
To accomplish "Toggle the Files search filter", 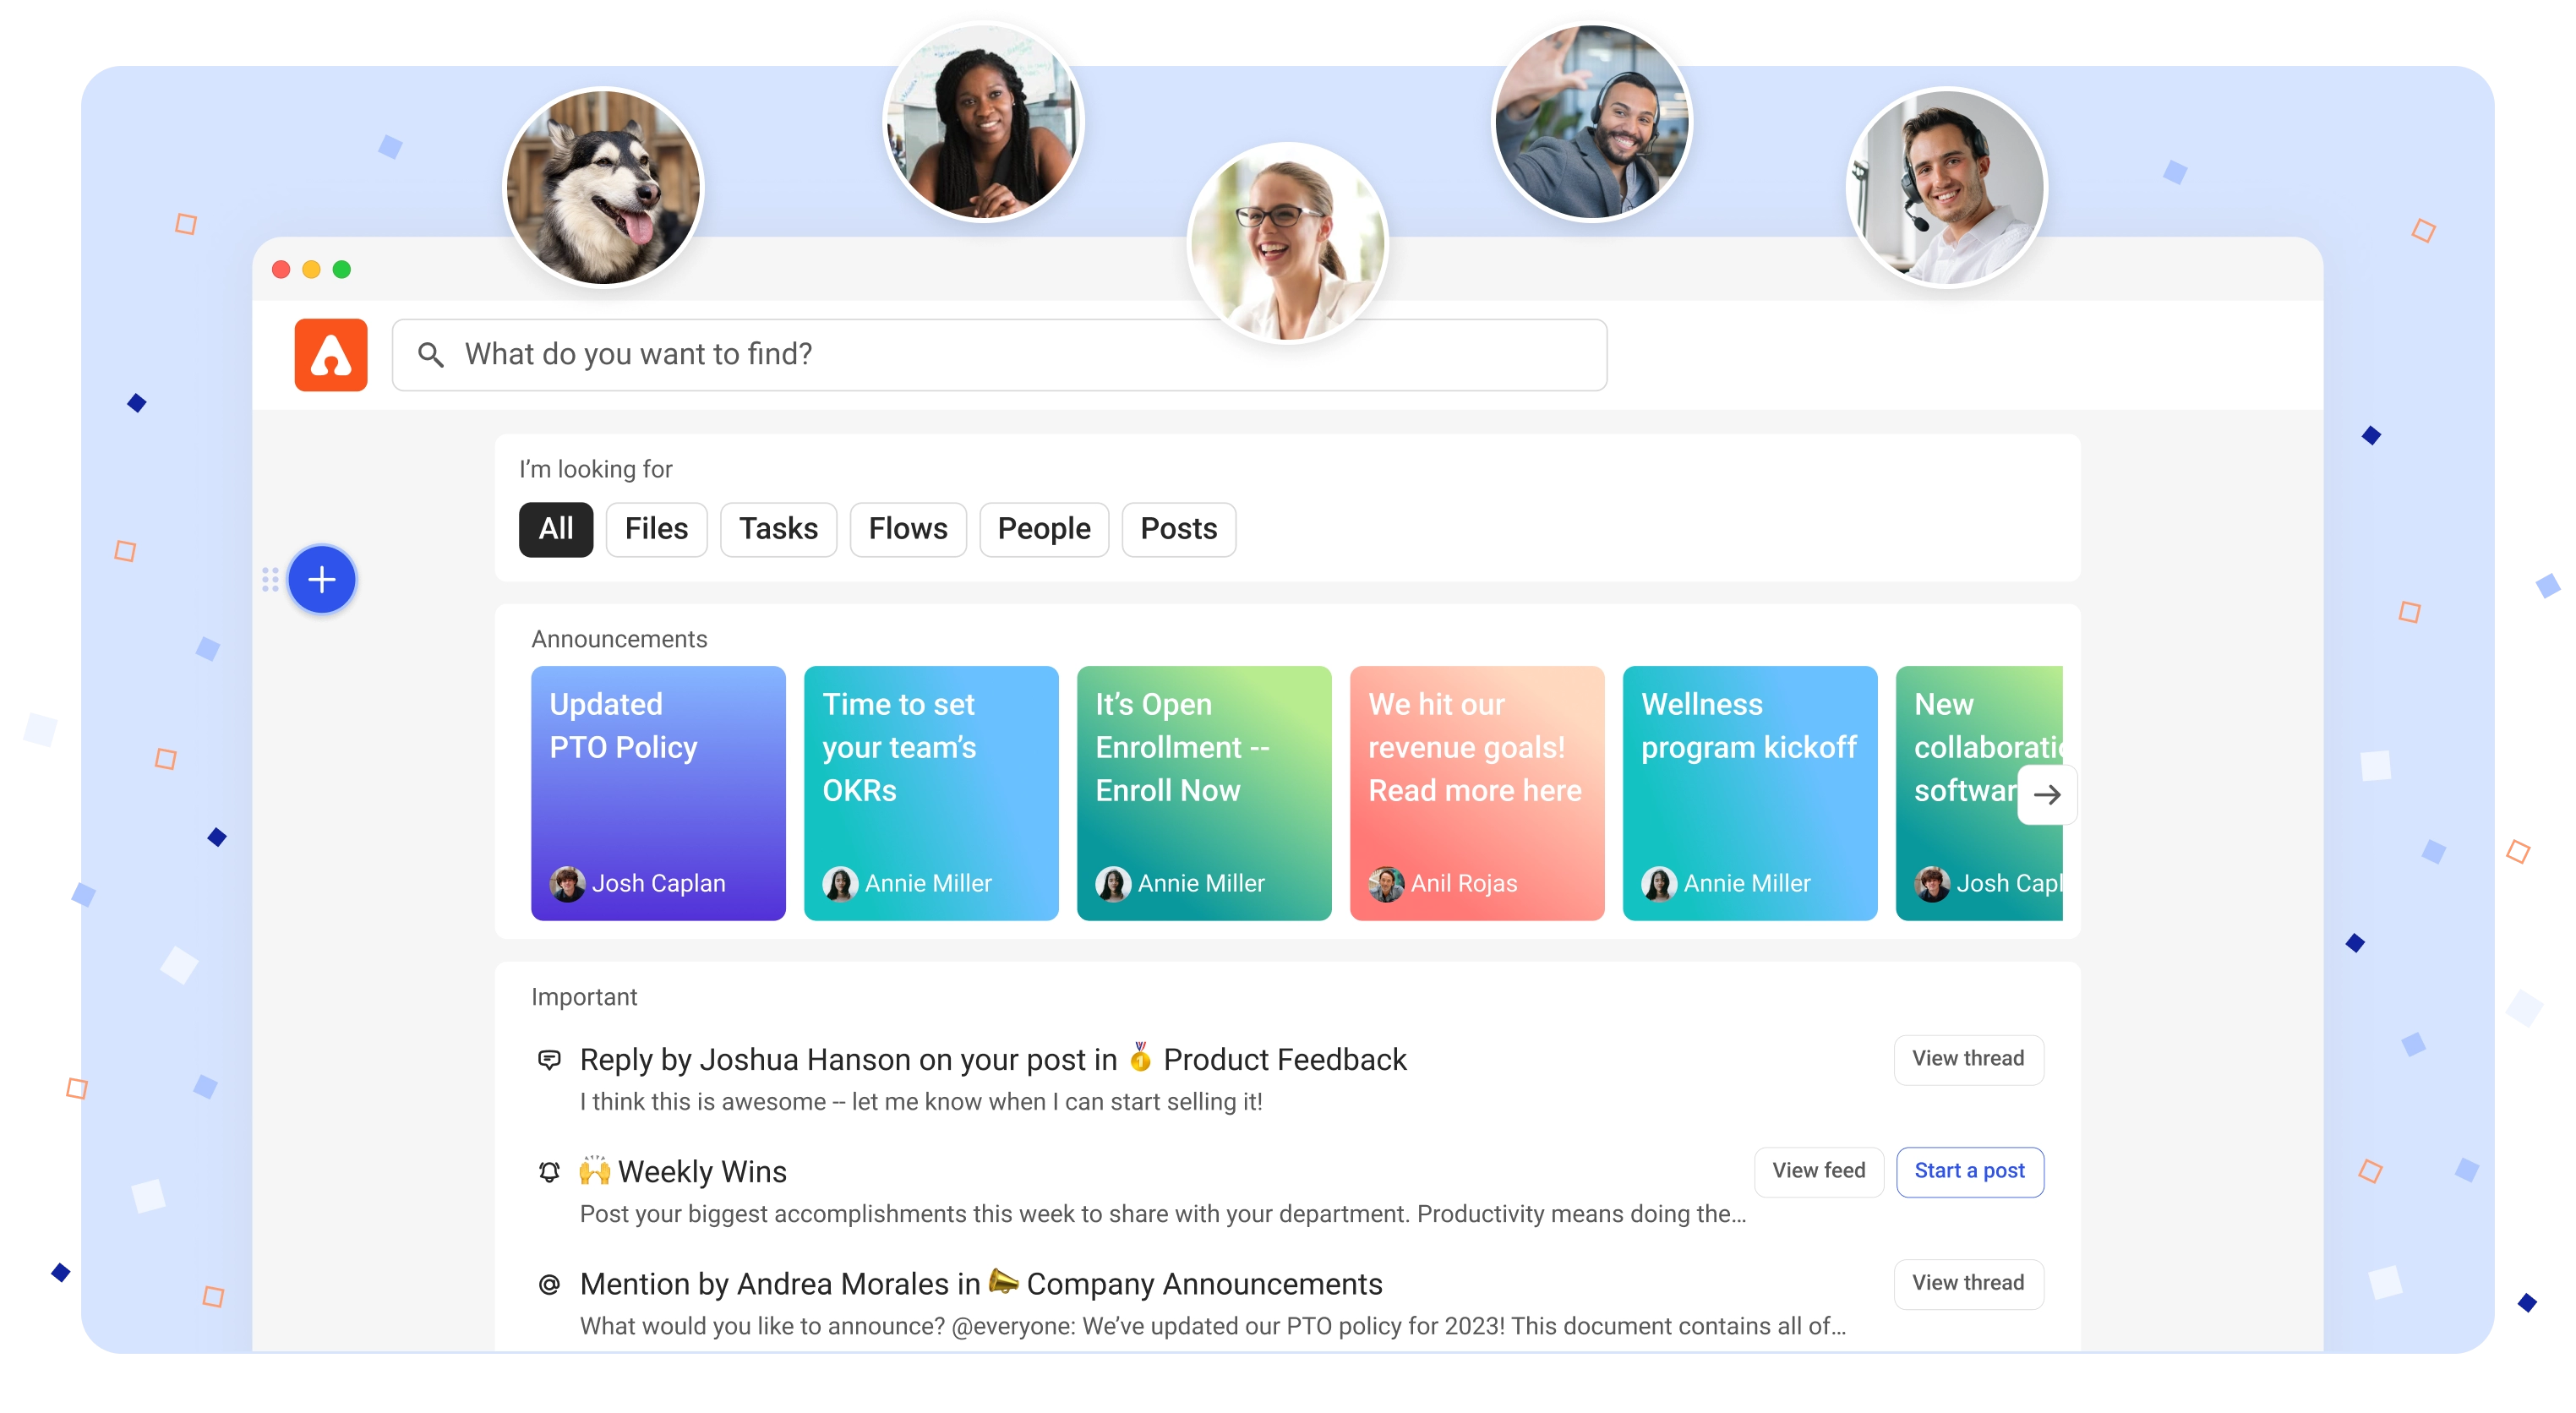I will (x=656, y=527).
